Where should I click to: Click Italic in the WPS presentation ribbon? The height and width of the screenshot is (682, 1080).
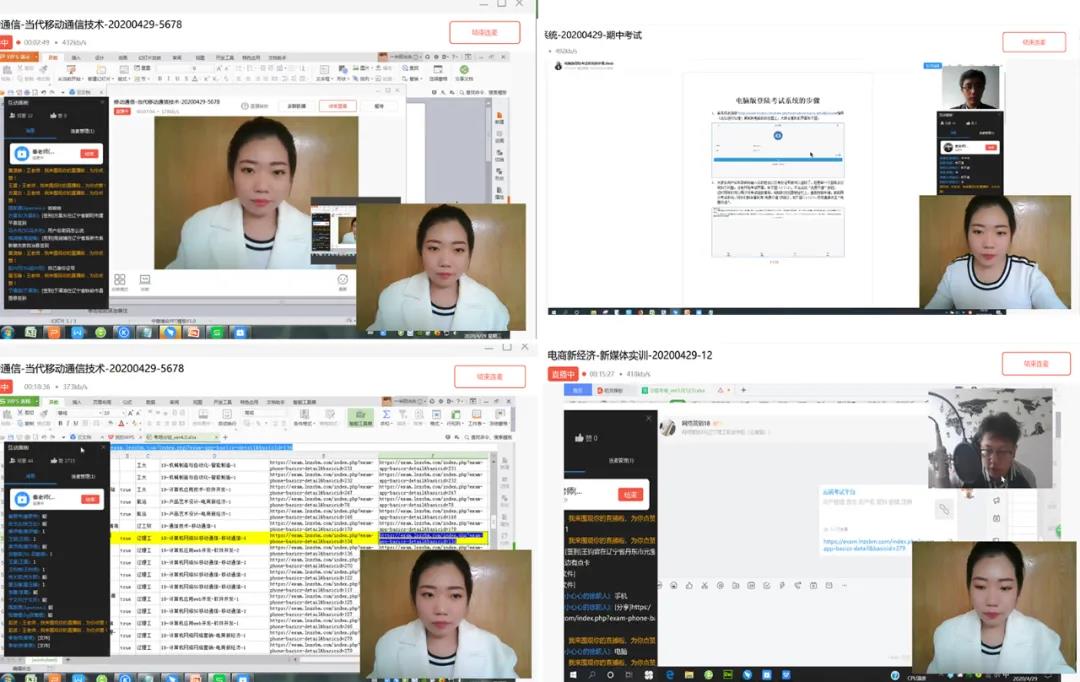(x=169, y=77)
